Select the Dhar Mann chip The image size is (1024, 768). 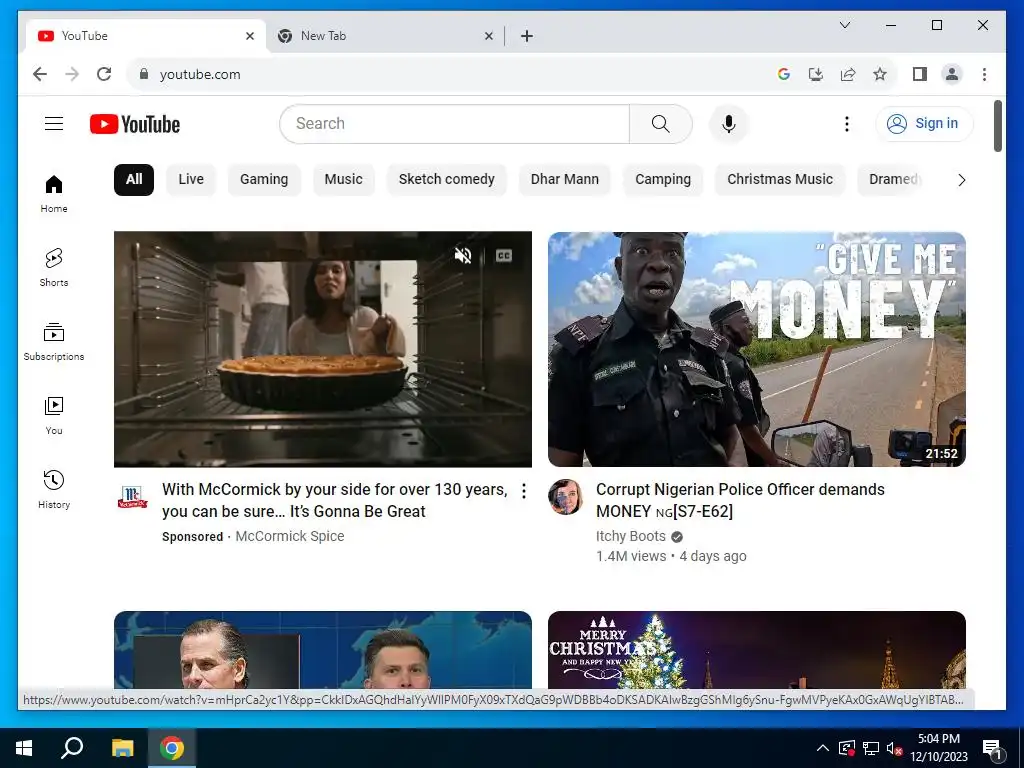click(565, 180)
